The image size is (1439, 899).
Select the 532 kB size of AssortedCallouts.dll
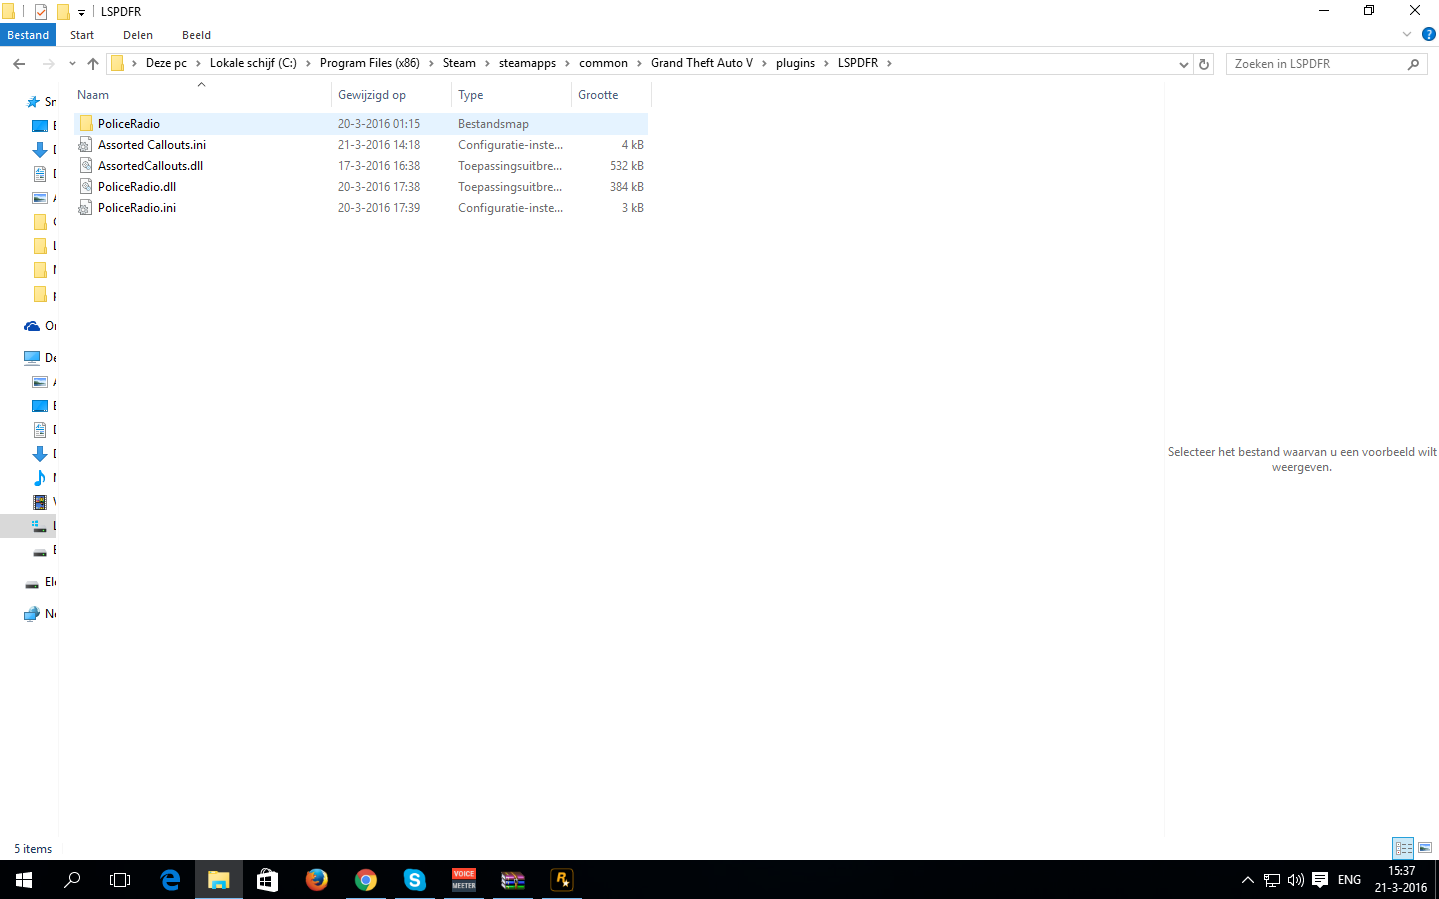pos(627,166)
